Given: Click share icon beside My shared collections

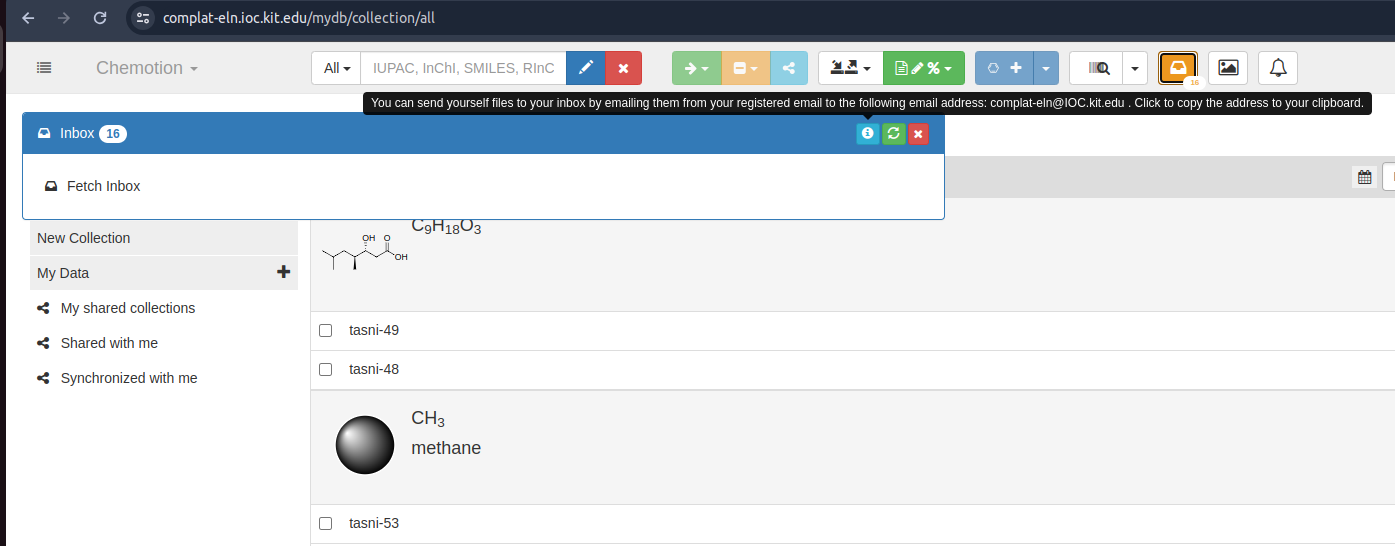Looking at the screenshot, I should coord(43,308).
